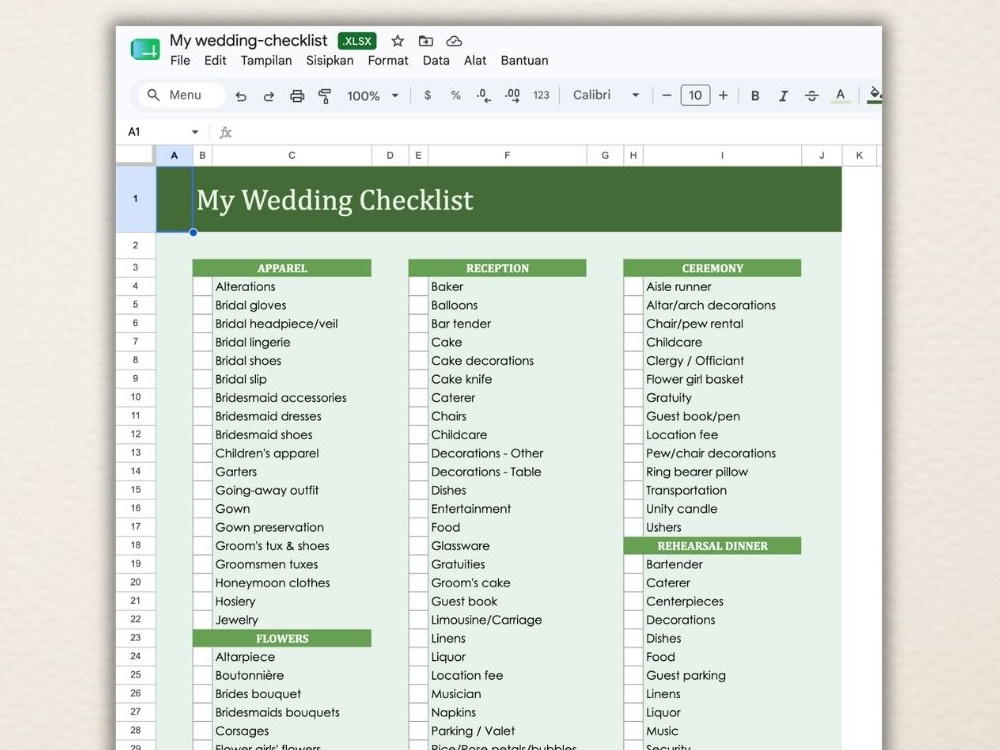Check the cloud document status icon

[454, 41]
